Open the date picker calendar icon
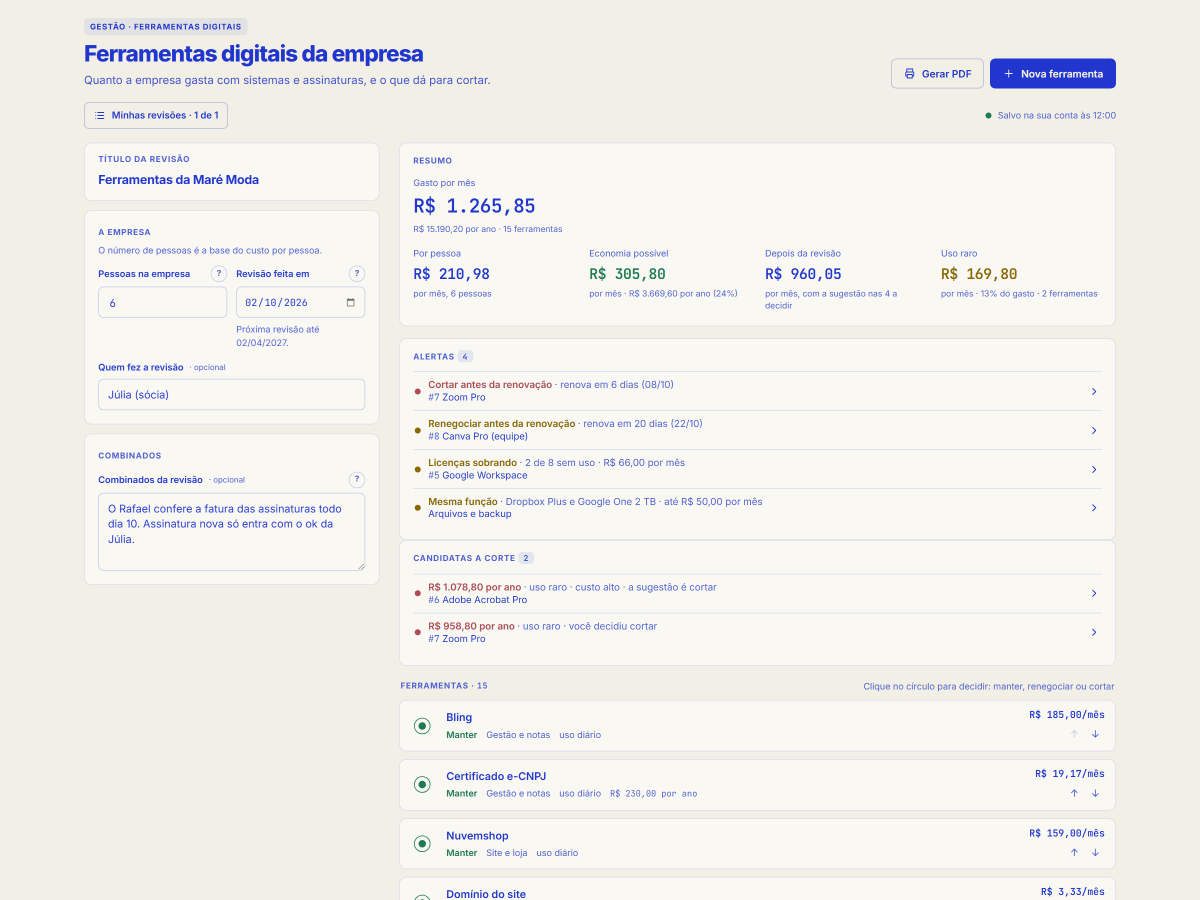Screen dimensions: 1200x900 tap(350, 303)
